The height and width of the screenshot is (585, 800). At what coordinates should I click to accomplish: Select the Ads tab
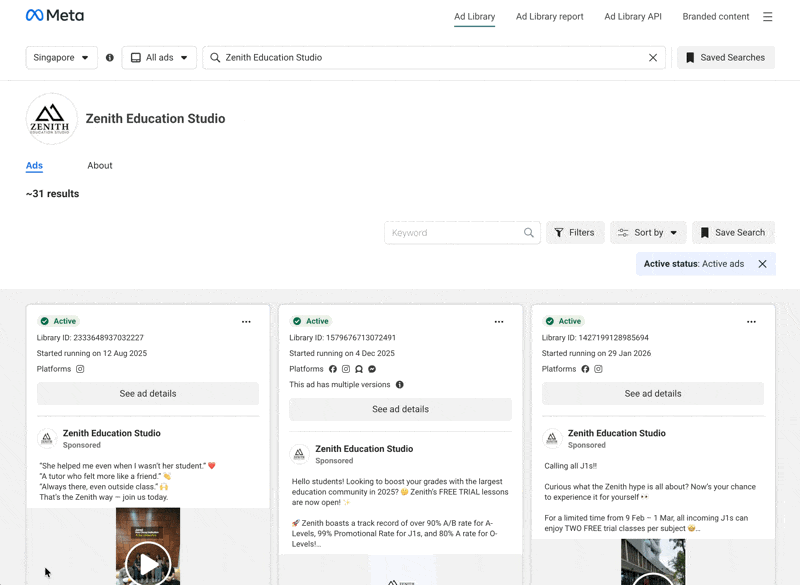[34, 165]
